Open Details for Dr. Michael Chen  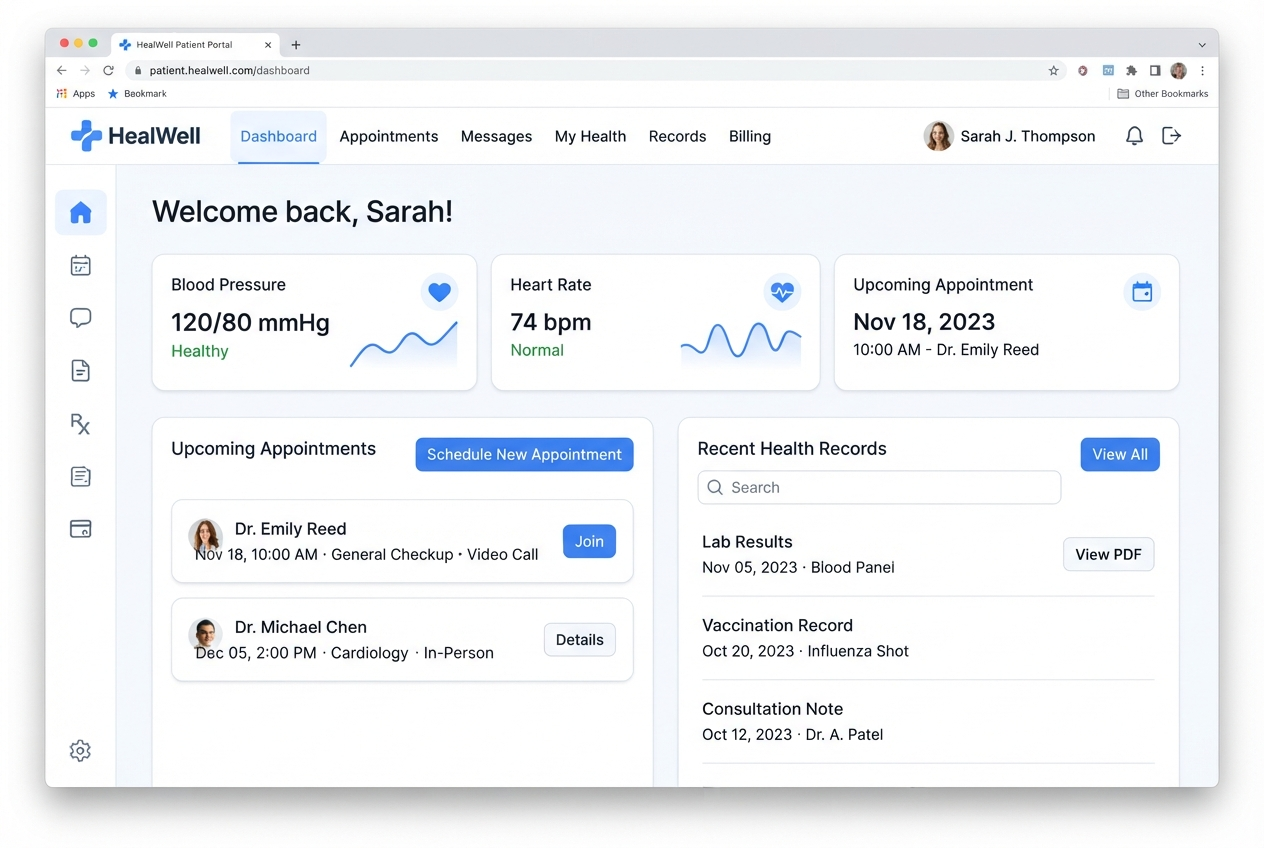[580, 640]
